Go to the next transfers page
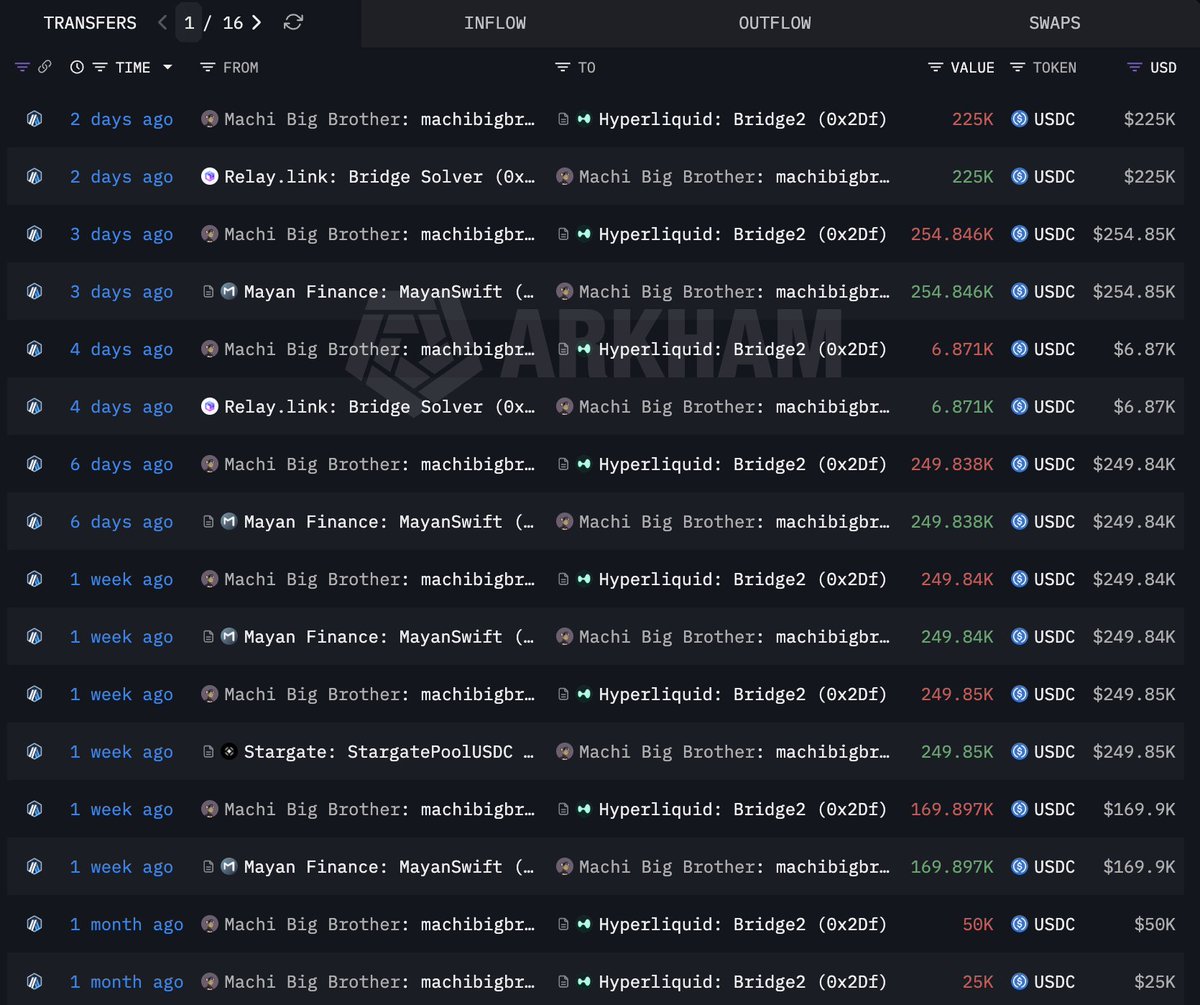This screenshot has height=1005, width=1200. pyautogui.click(x=257, y=22)
